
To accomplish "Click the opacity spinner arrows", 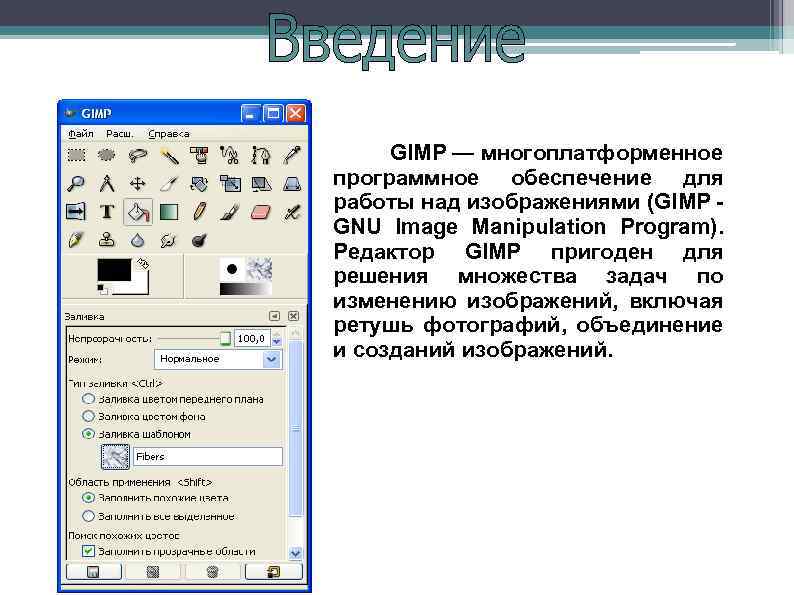I will [276, 338].
